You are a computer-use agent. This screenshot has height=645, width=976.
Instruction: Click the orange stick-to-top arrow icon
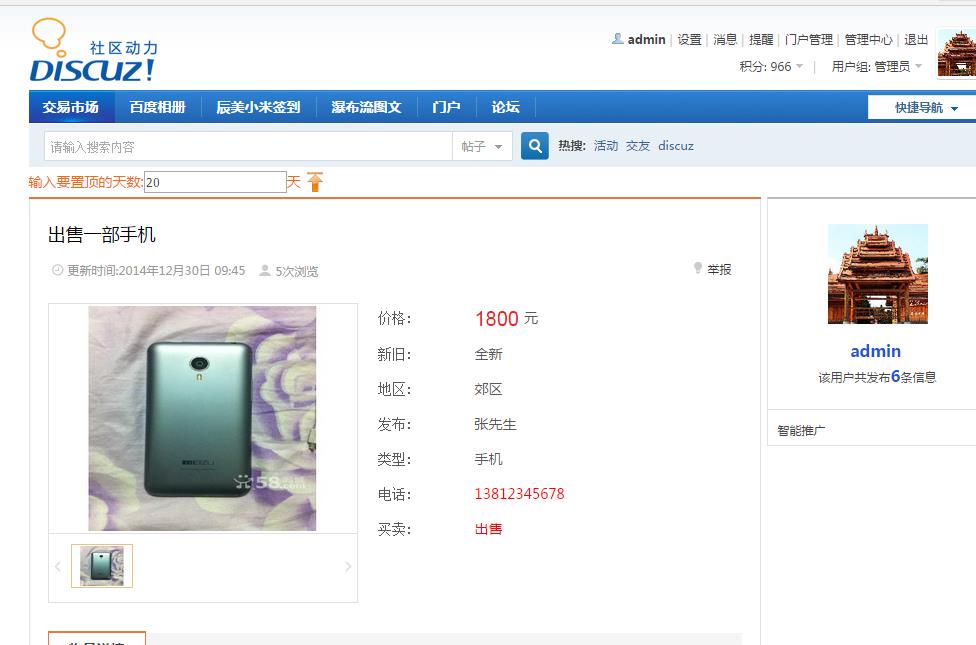pyautogui.click(x=315, y=182)
